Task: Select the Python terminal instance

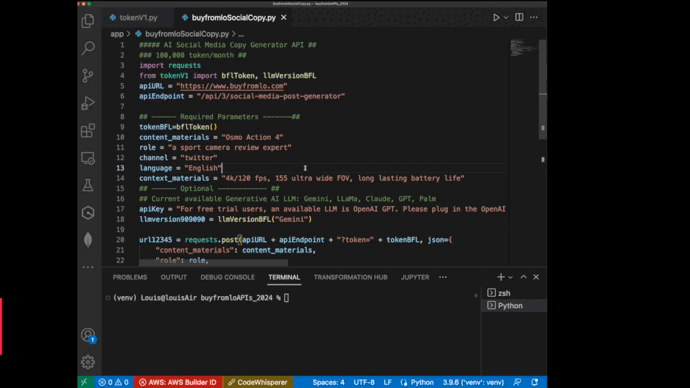Action: coord(514,306)
